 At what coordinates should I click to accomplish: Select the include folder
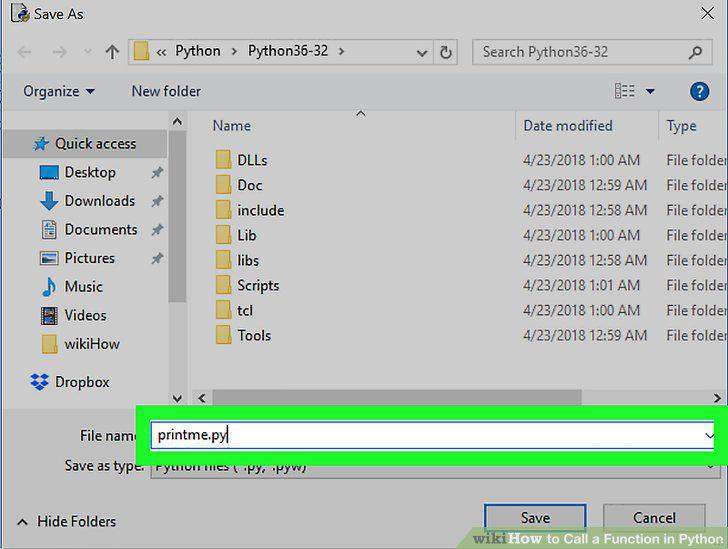[250, 210]
